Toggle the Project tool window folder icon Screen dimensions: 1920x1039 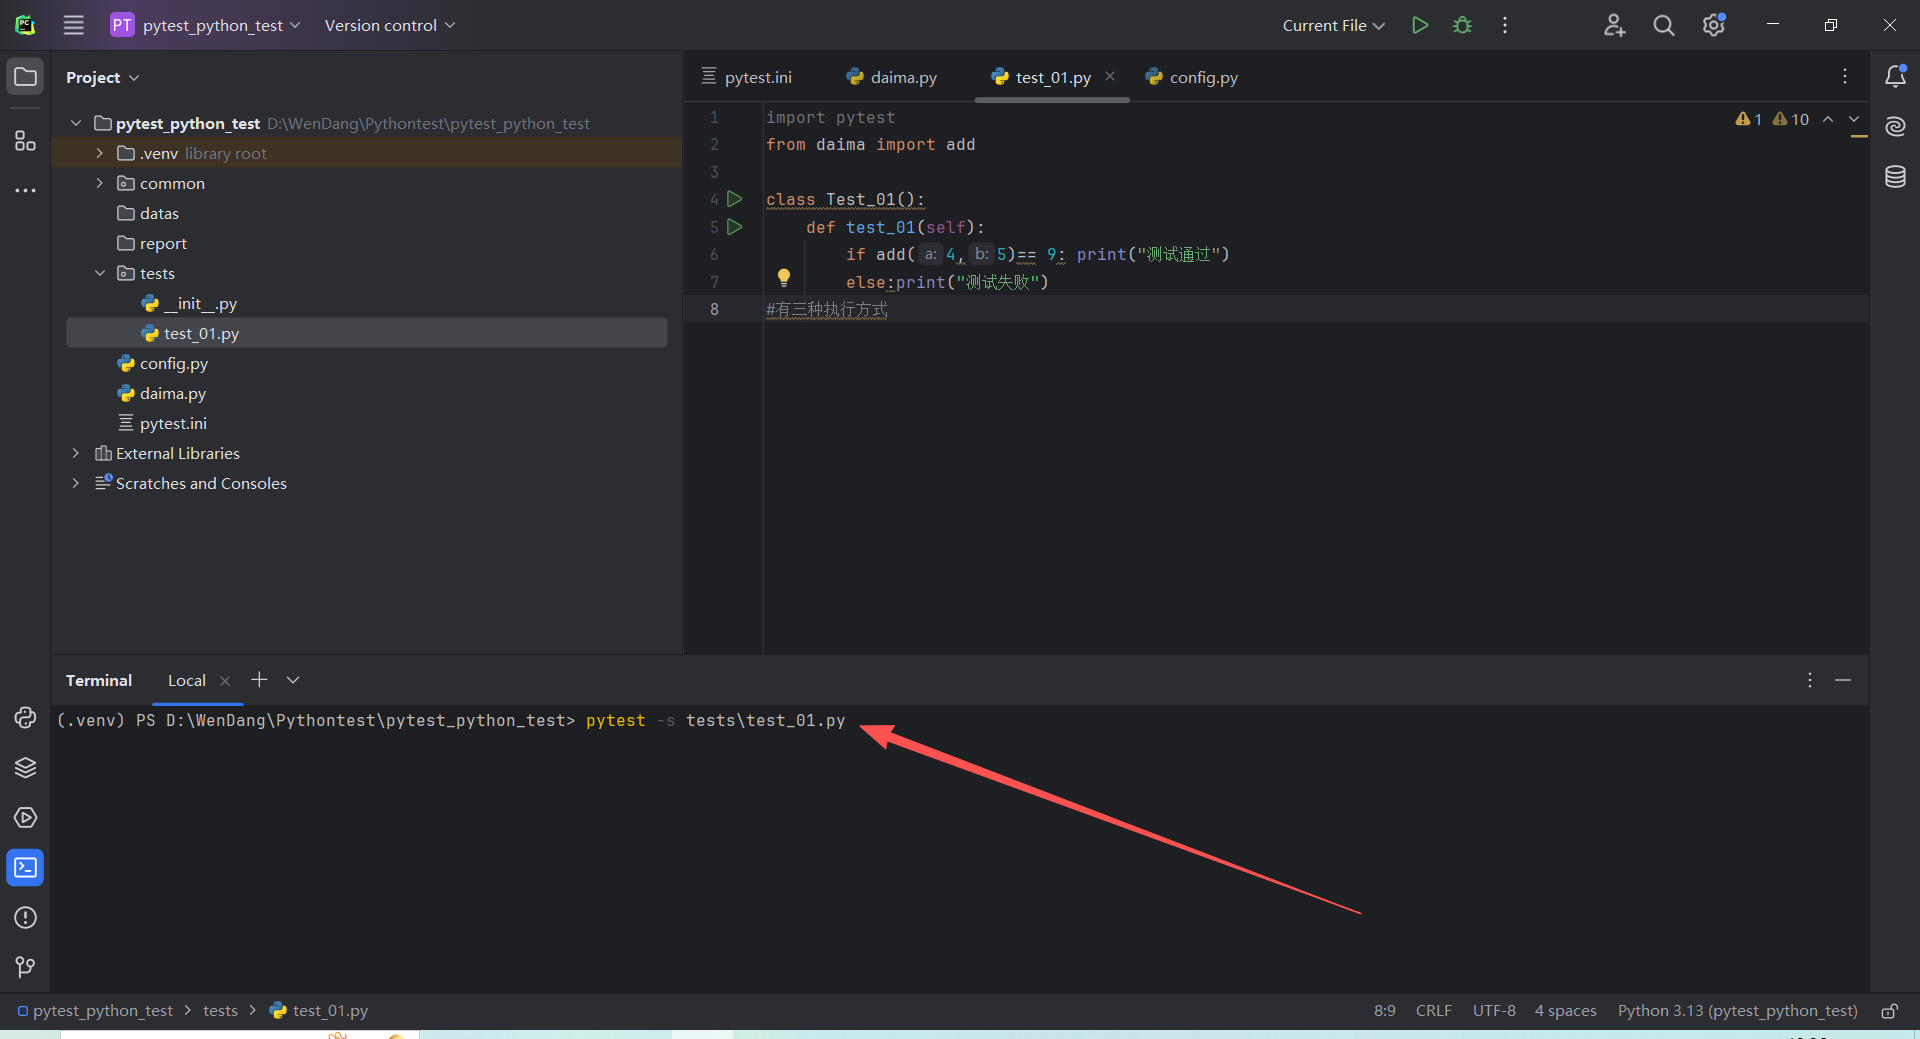pos(25,77)
